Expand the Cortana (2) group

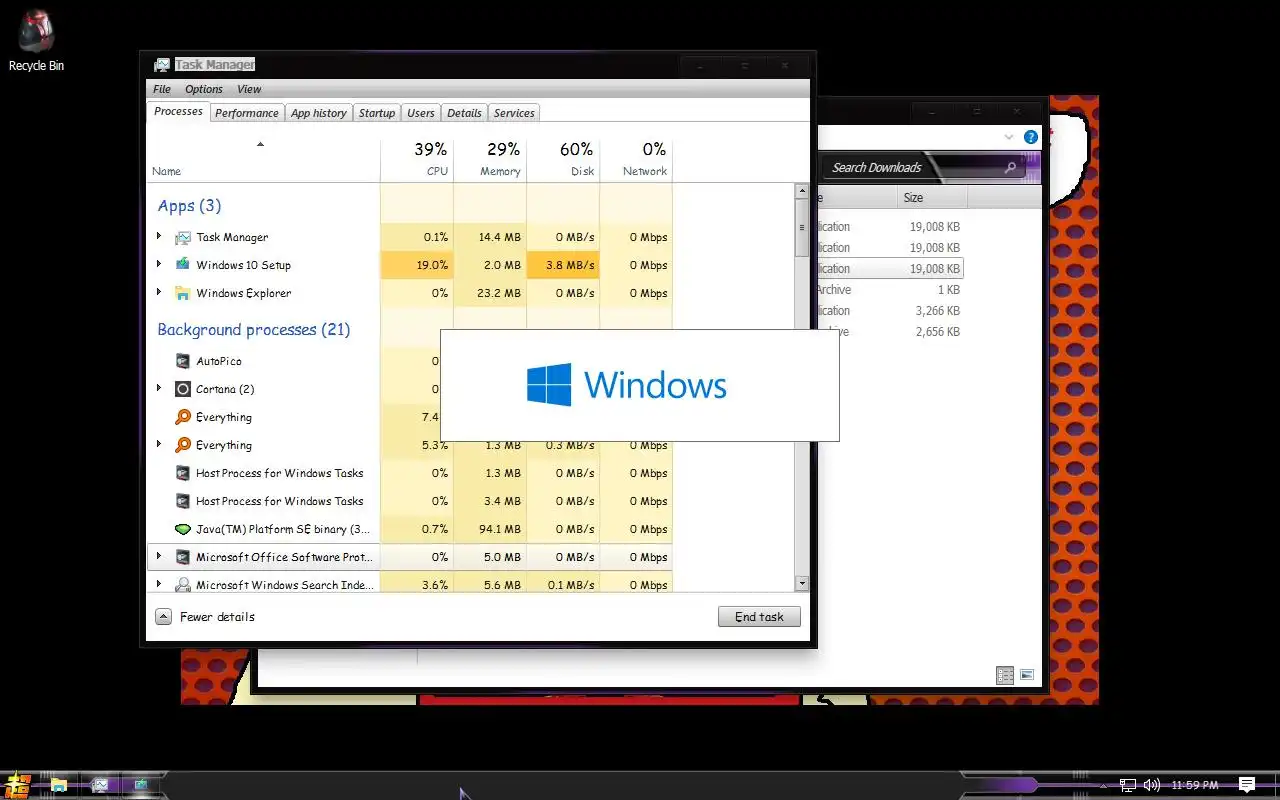click(159, 389)
